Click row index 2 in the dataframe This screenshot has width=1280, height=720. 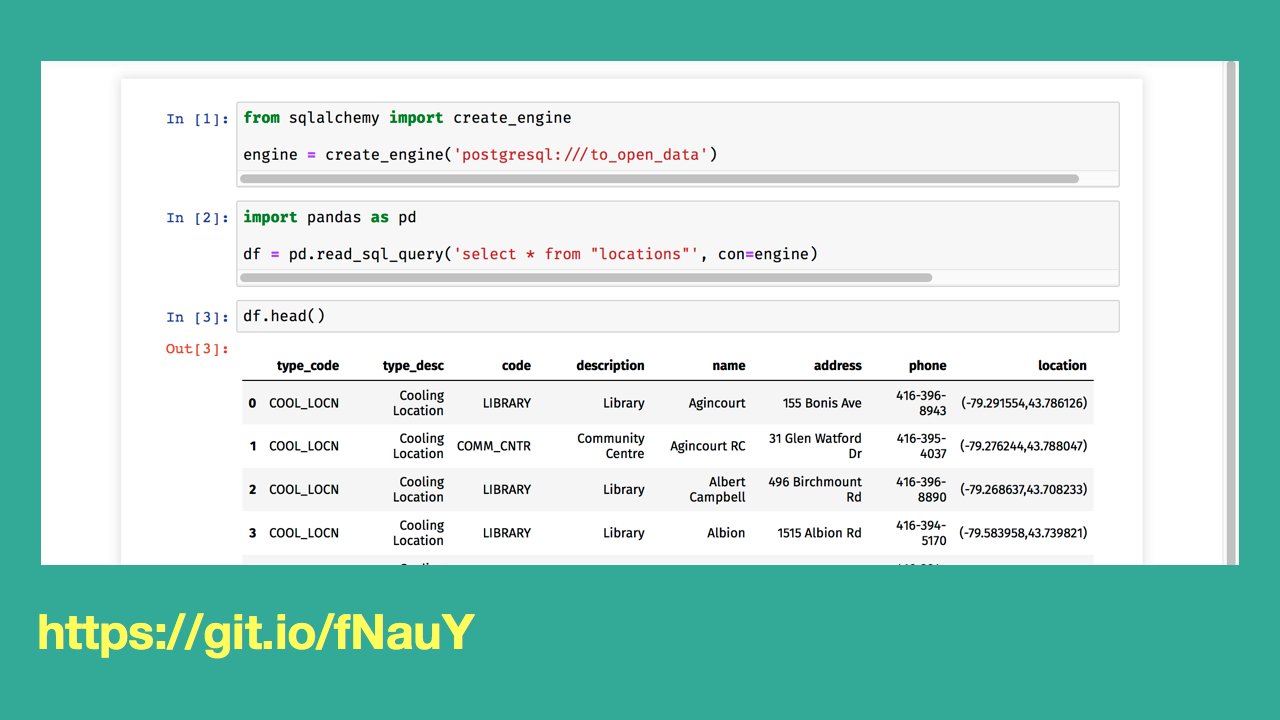[x=253, y=490]
